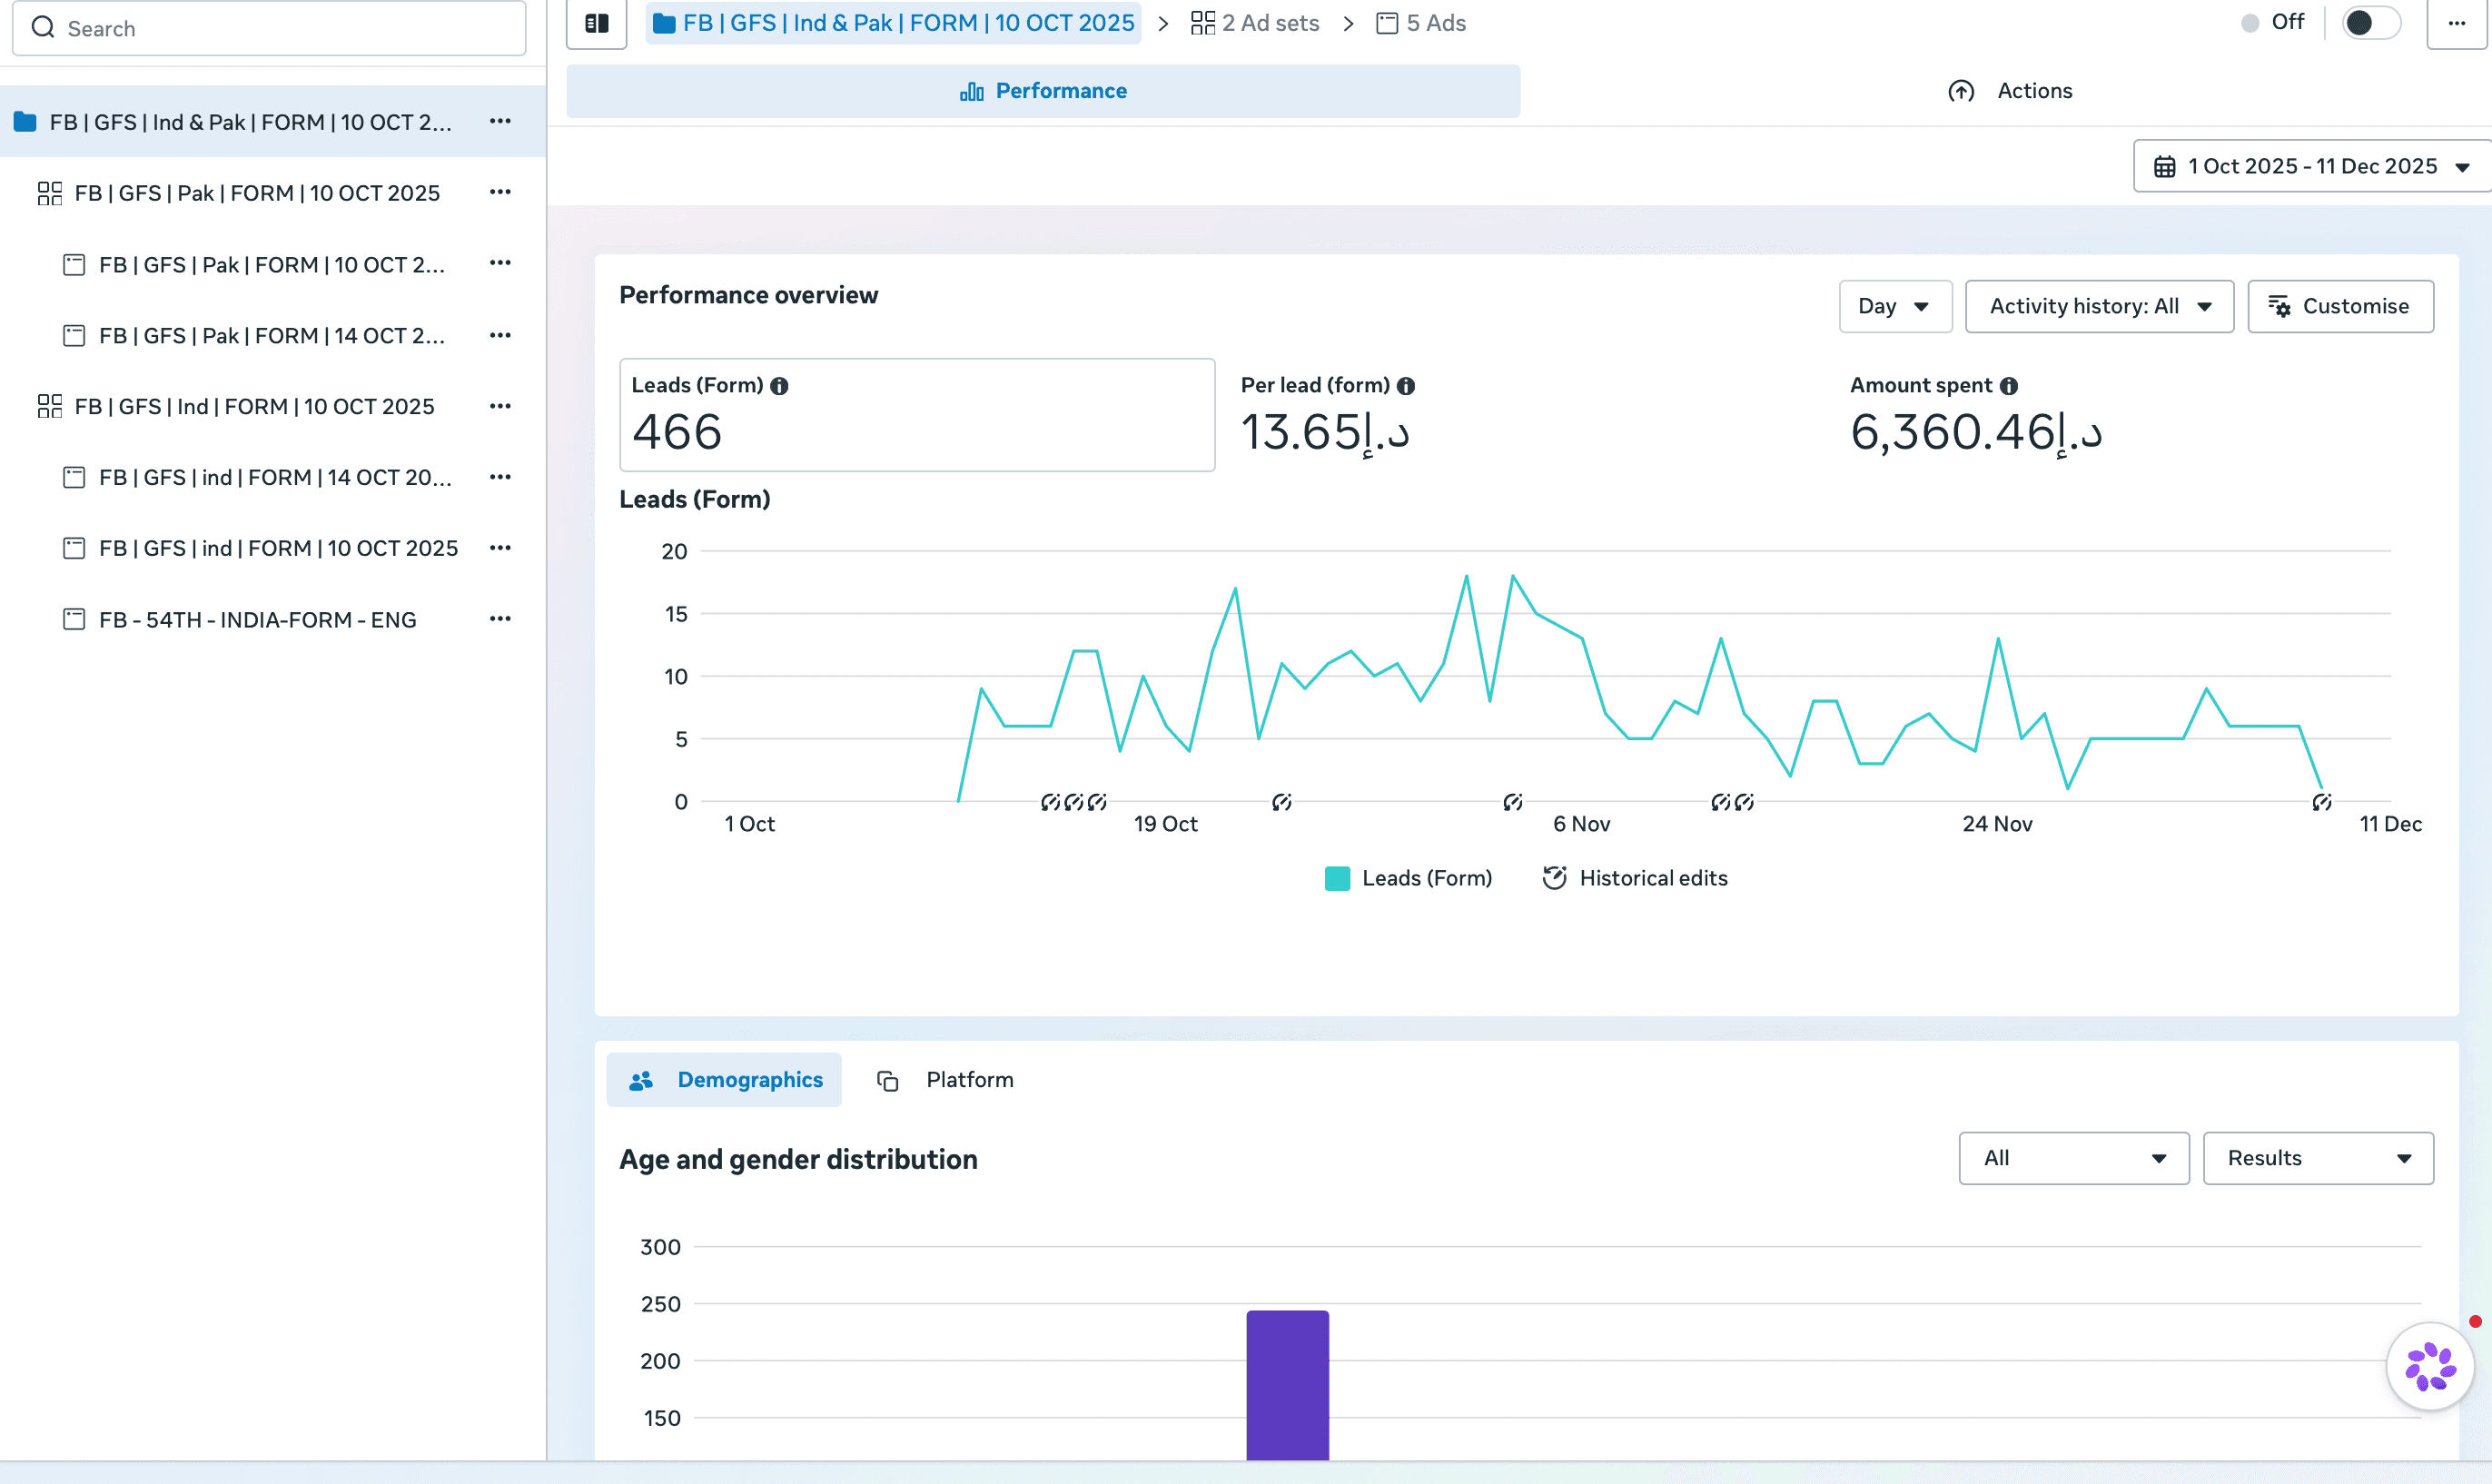
Task: Open more options for ad FB | GFS | Pak | FORM | 14 OCT
Action: [500, 335]
